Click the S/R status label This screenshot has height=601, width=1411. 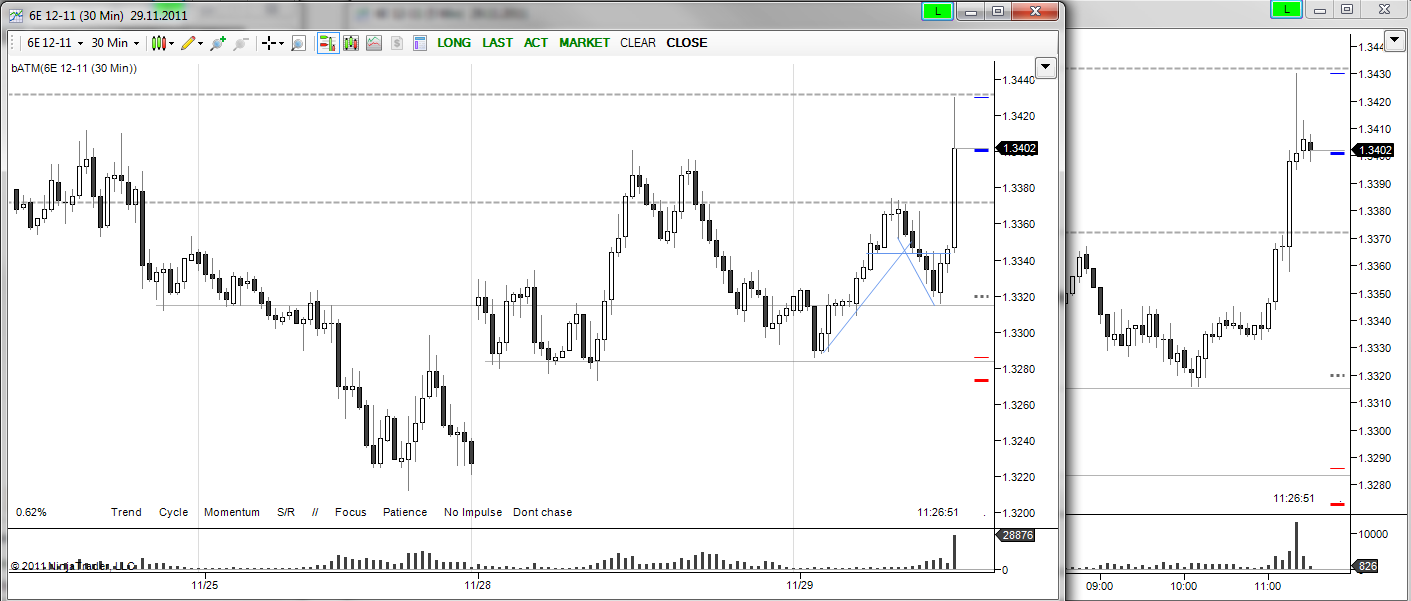pos(286,512)
